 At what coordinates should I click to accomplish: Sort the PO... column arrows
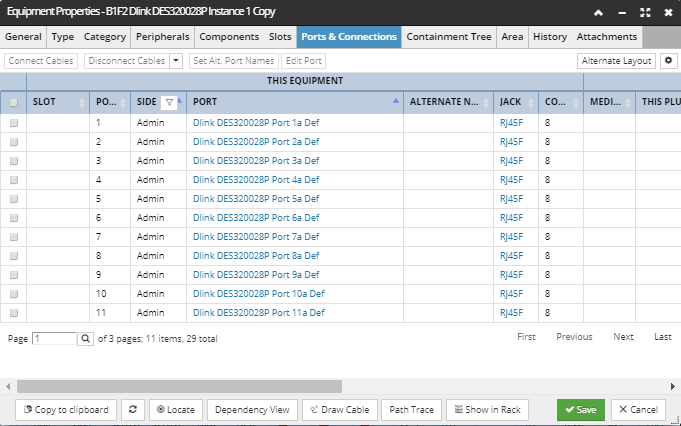[123, 102]
